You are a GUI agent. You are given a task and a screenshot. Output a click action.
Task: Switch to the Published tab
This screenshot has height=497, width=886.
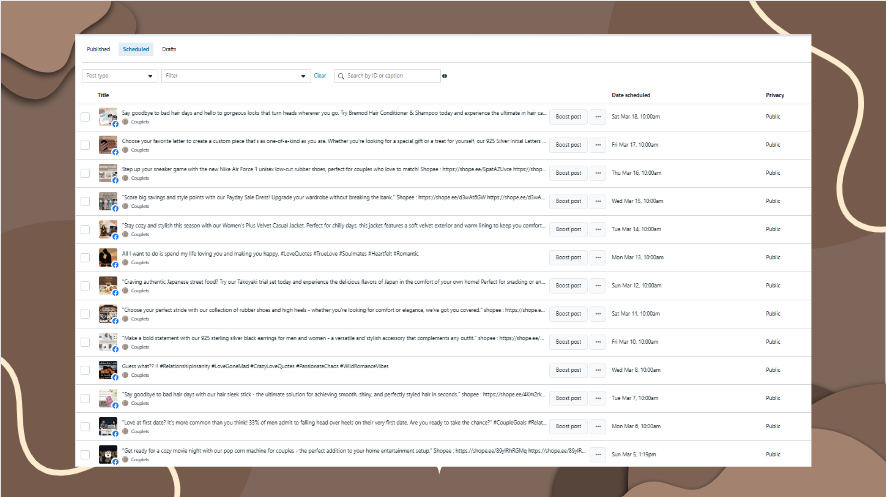point(98,49)
